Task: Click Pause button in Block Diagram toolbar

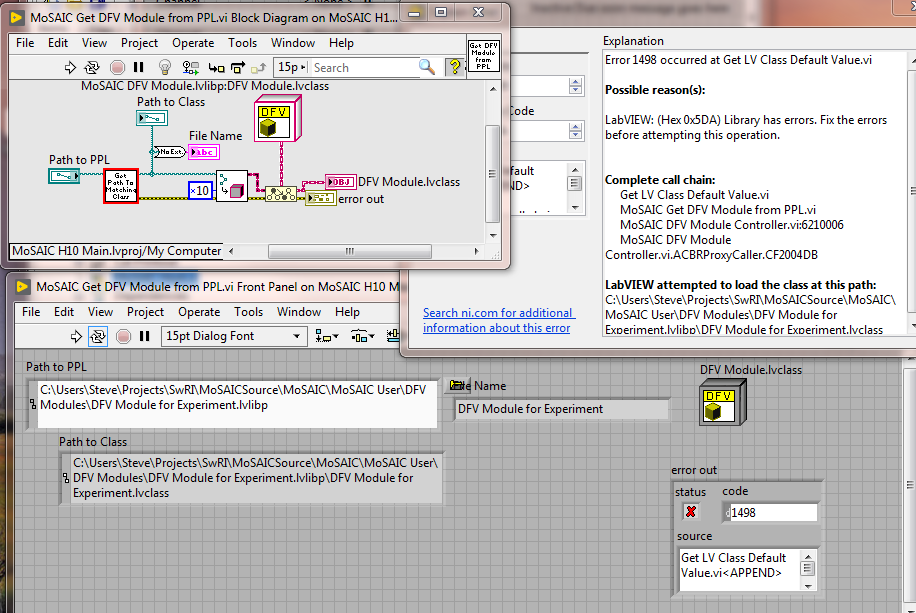Action: pyautogui.click(x=138, y=68)
